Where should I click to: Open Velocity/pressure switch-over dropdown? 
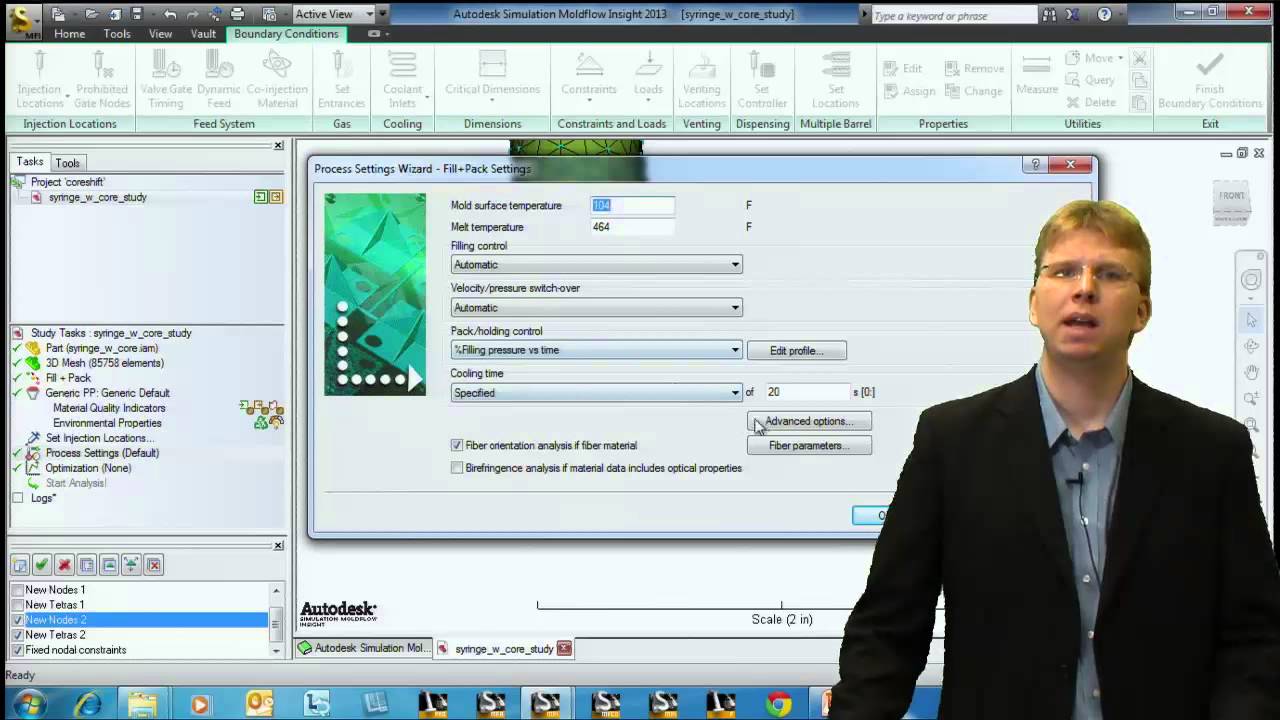(x=596, y=308)
